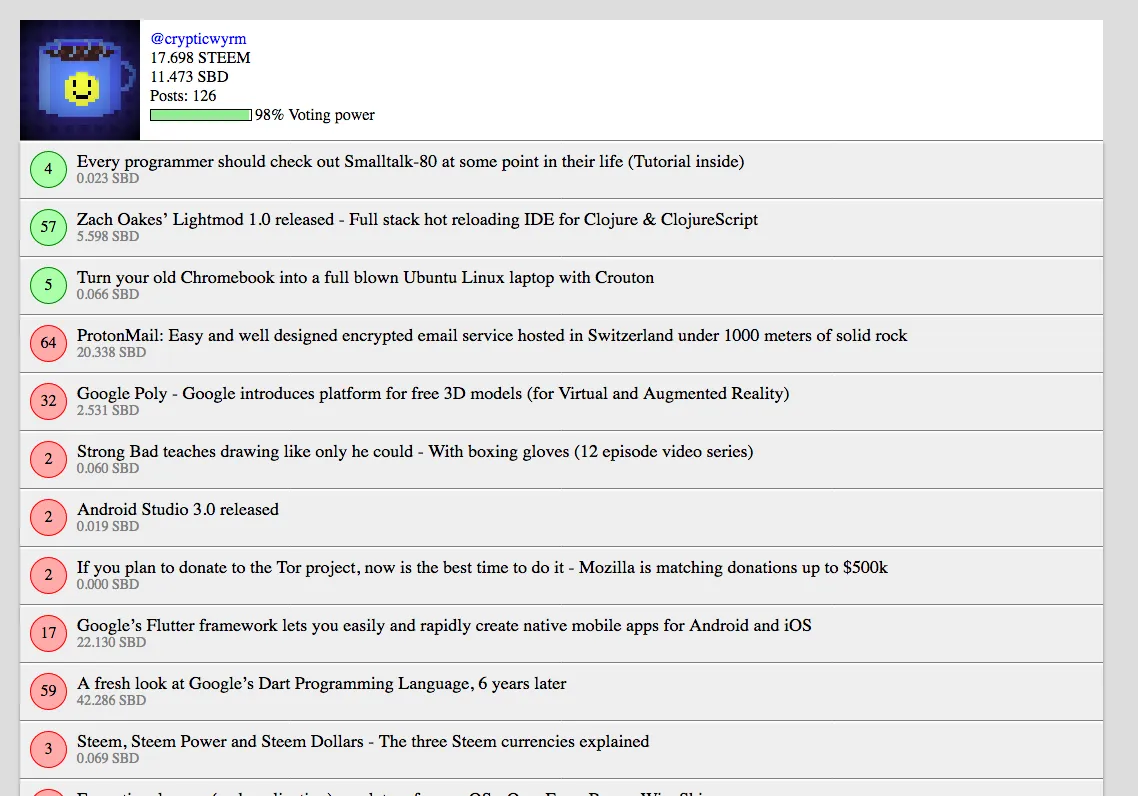
Task: Open the Google's Flutter framework post
Action: [444, 625]
